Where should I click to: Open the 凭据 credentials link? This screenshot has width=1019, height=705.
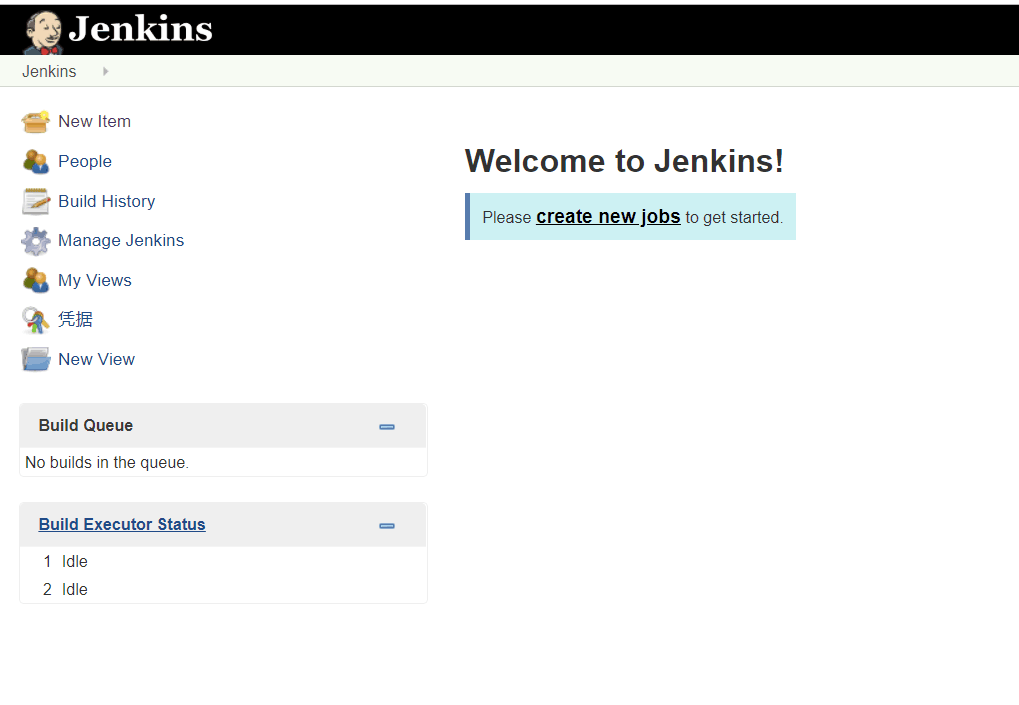point(75,319)
